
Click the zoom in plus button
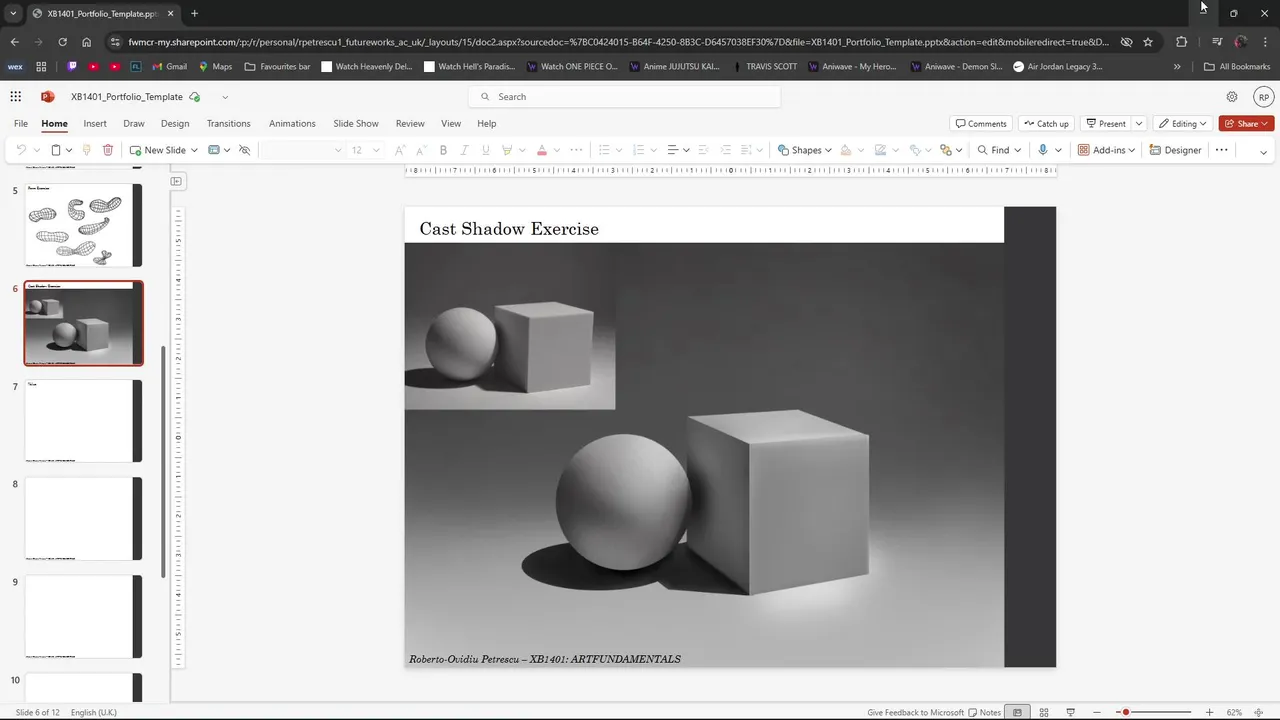[x=1209, y=712]
